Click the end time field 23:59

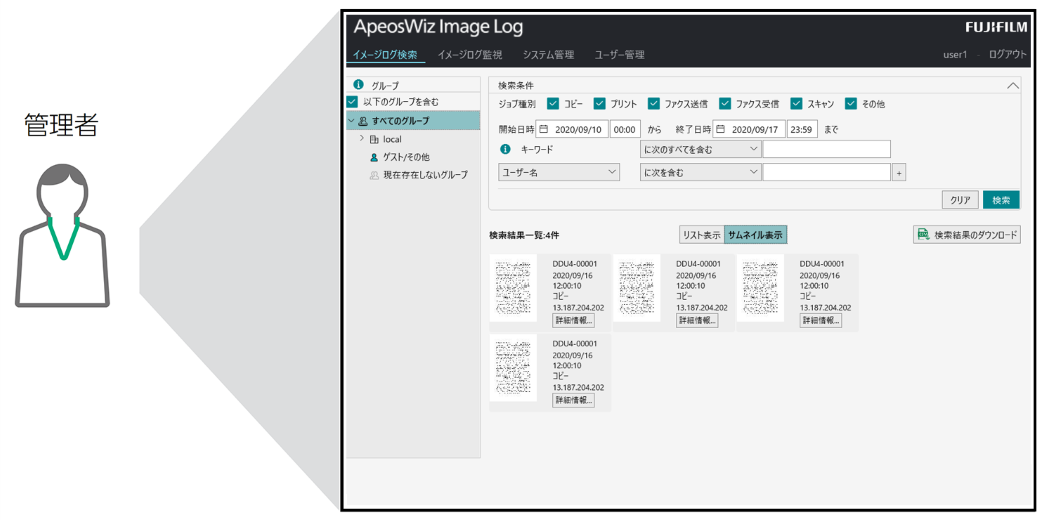coord(802,129)
